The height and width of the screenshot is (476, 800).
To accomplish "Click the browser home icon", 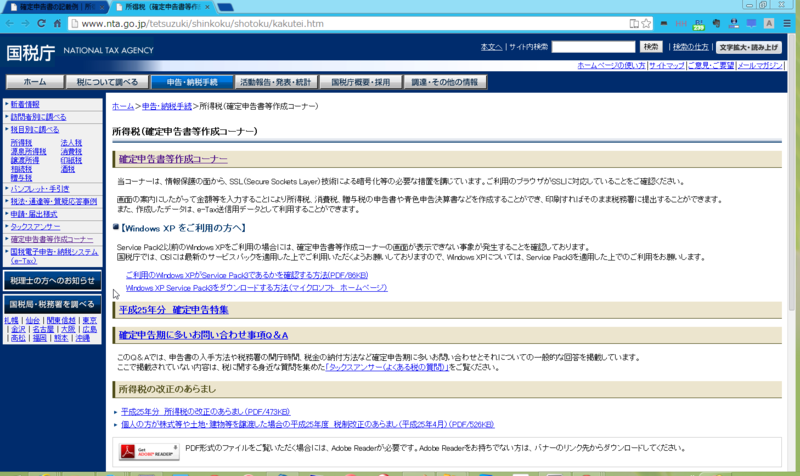I will click(x=57, y=23).
